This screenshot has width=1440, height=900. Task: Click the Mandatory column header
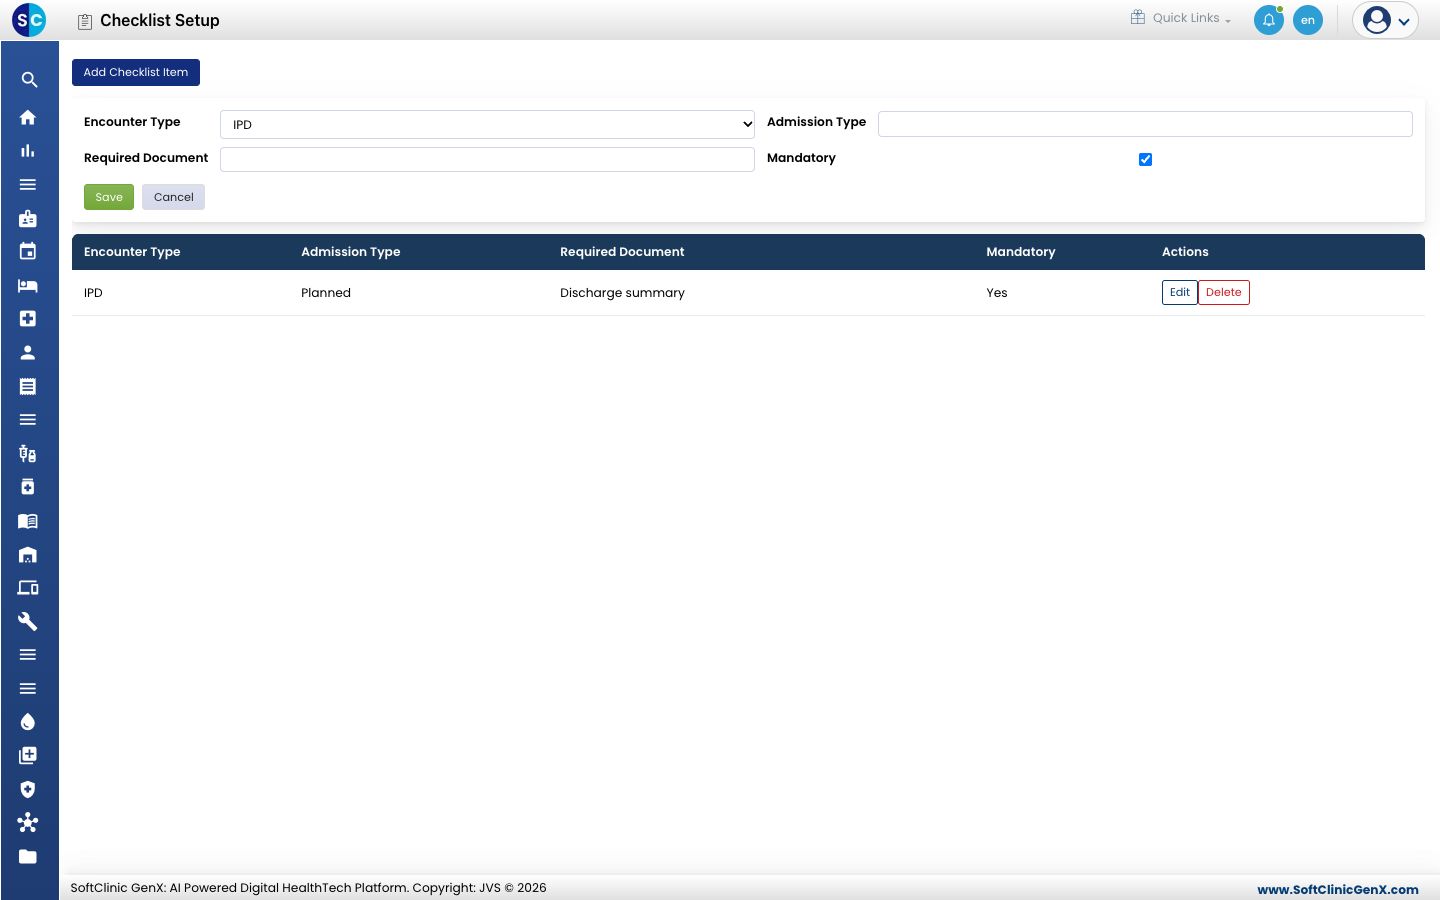pos(1021,252)
